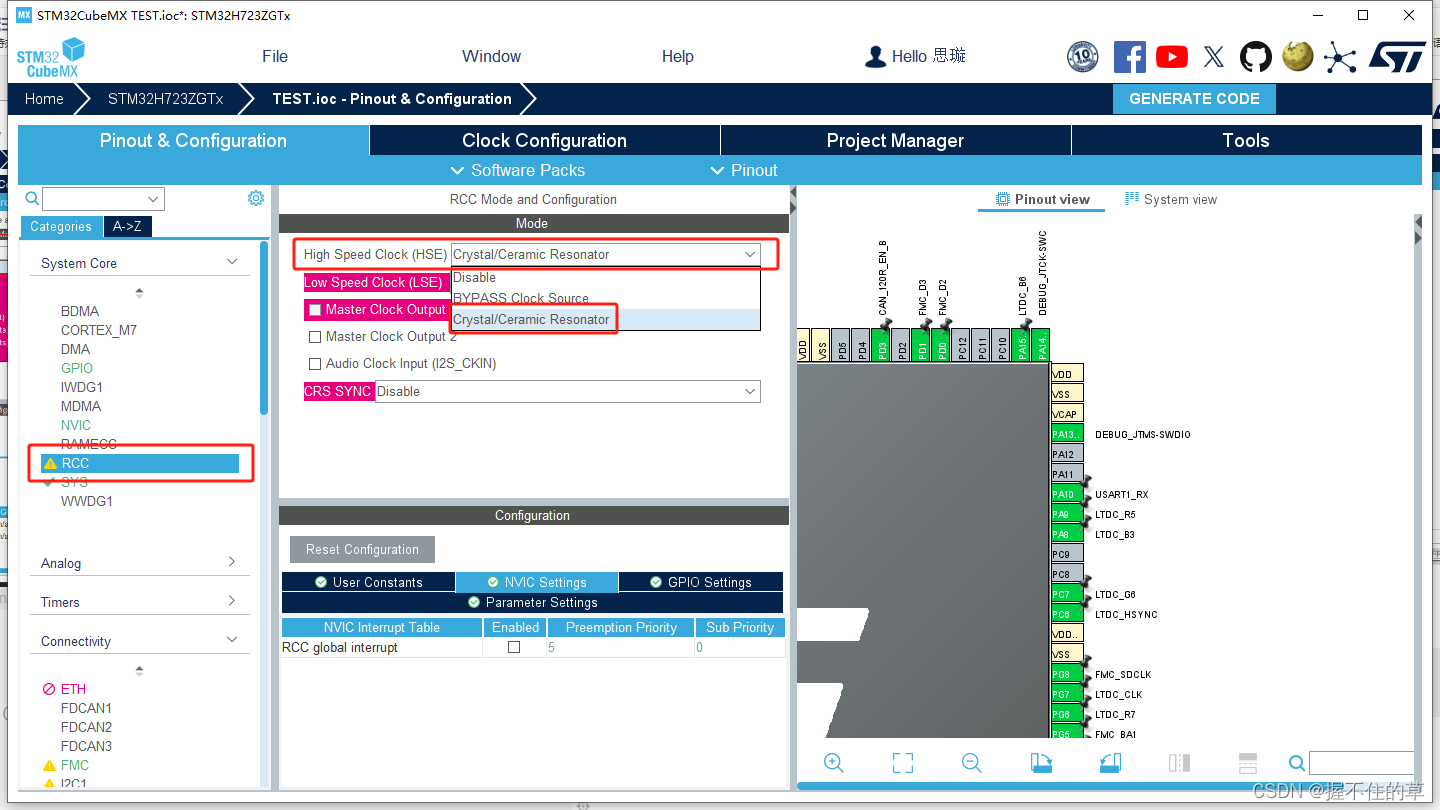Screen dimensions: 1440x810
Task: Click the vertical split view icon
Action: click(1179, 763)
